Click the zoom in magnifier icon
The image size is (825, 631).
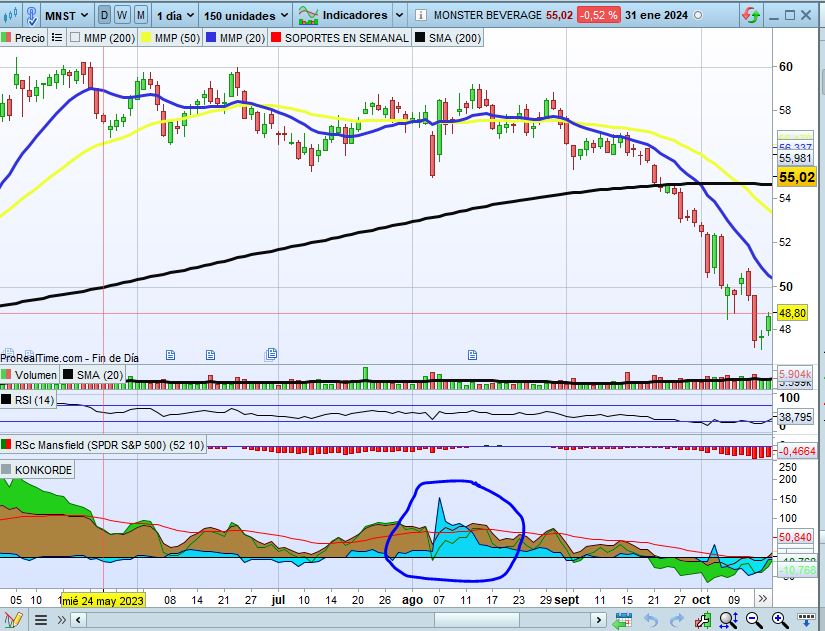point(780,619)
